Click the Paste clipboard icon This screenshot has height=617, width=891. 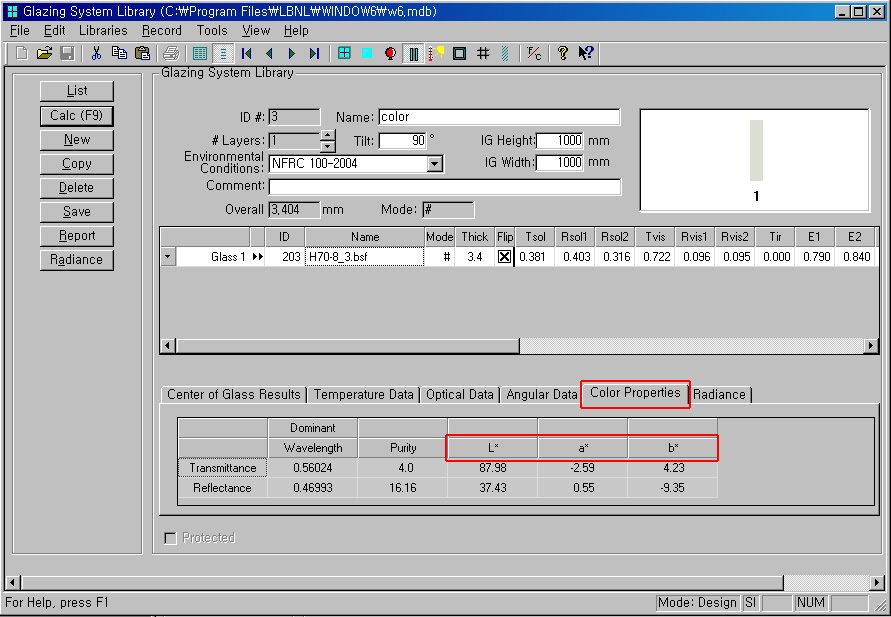(142, 53)
